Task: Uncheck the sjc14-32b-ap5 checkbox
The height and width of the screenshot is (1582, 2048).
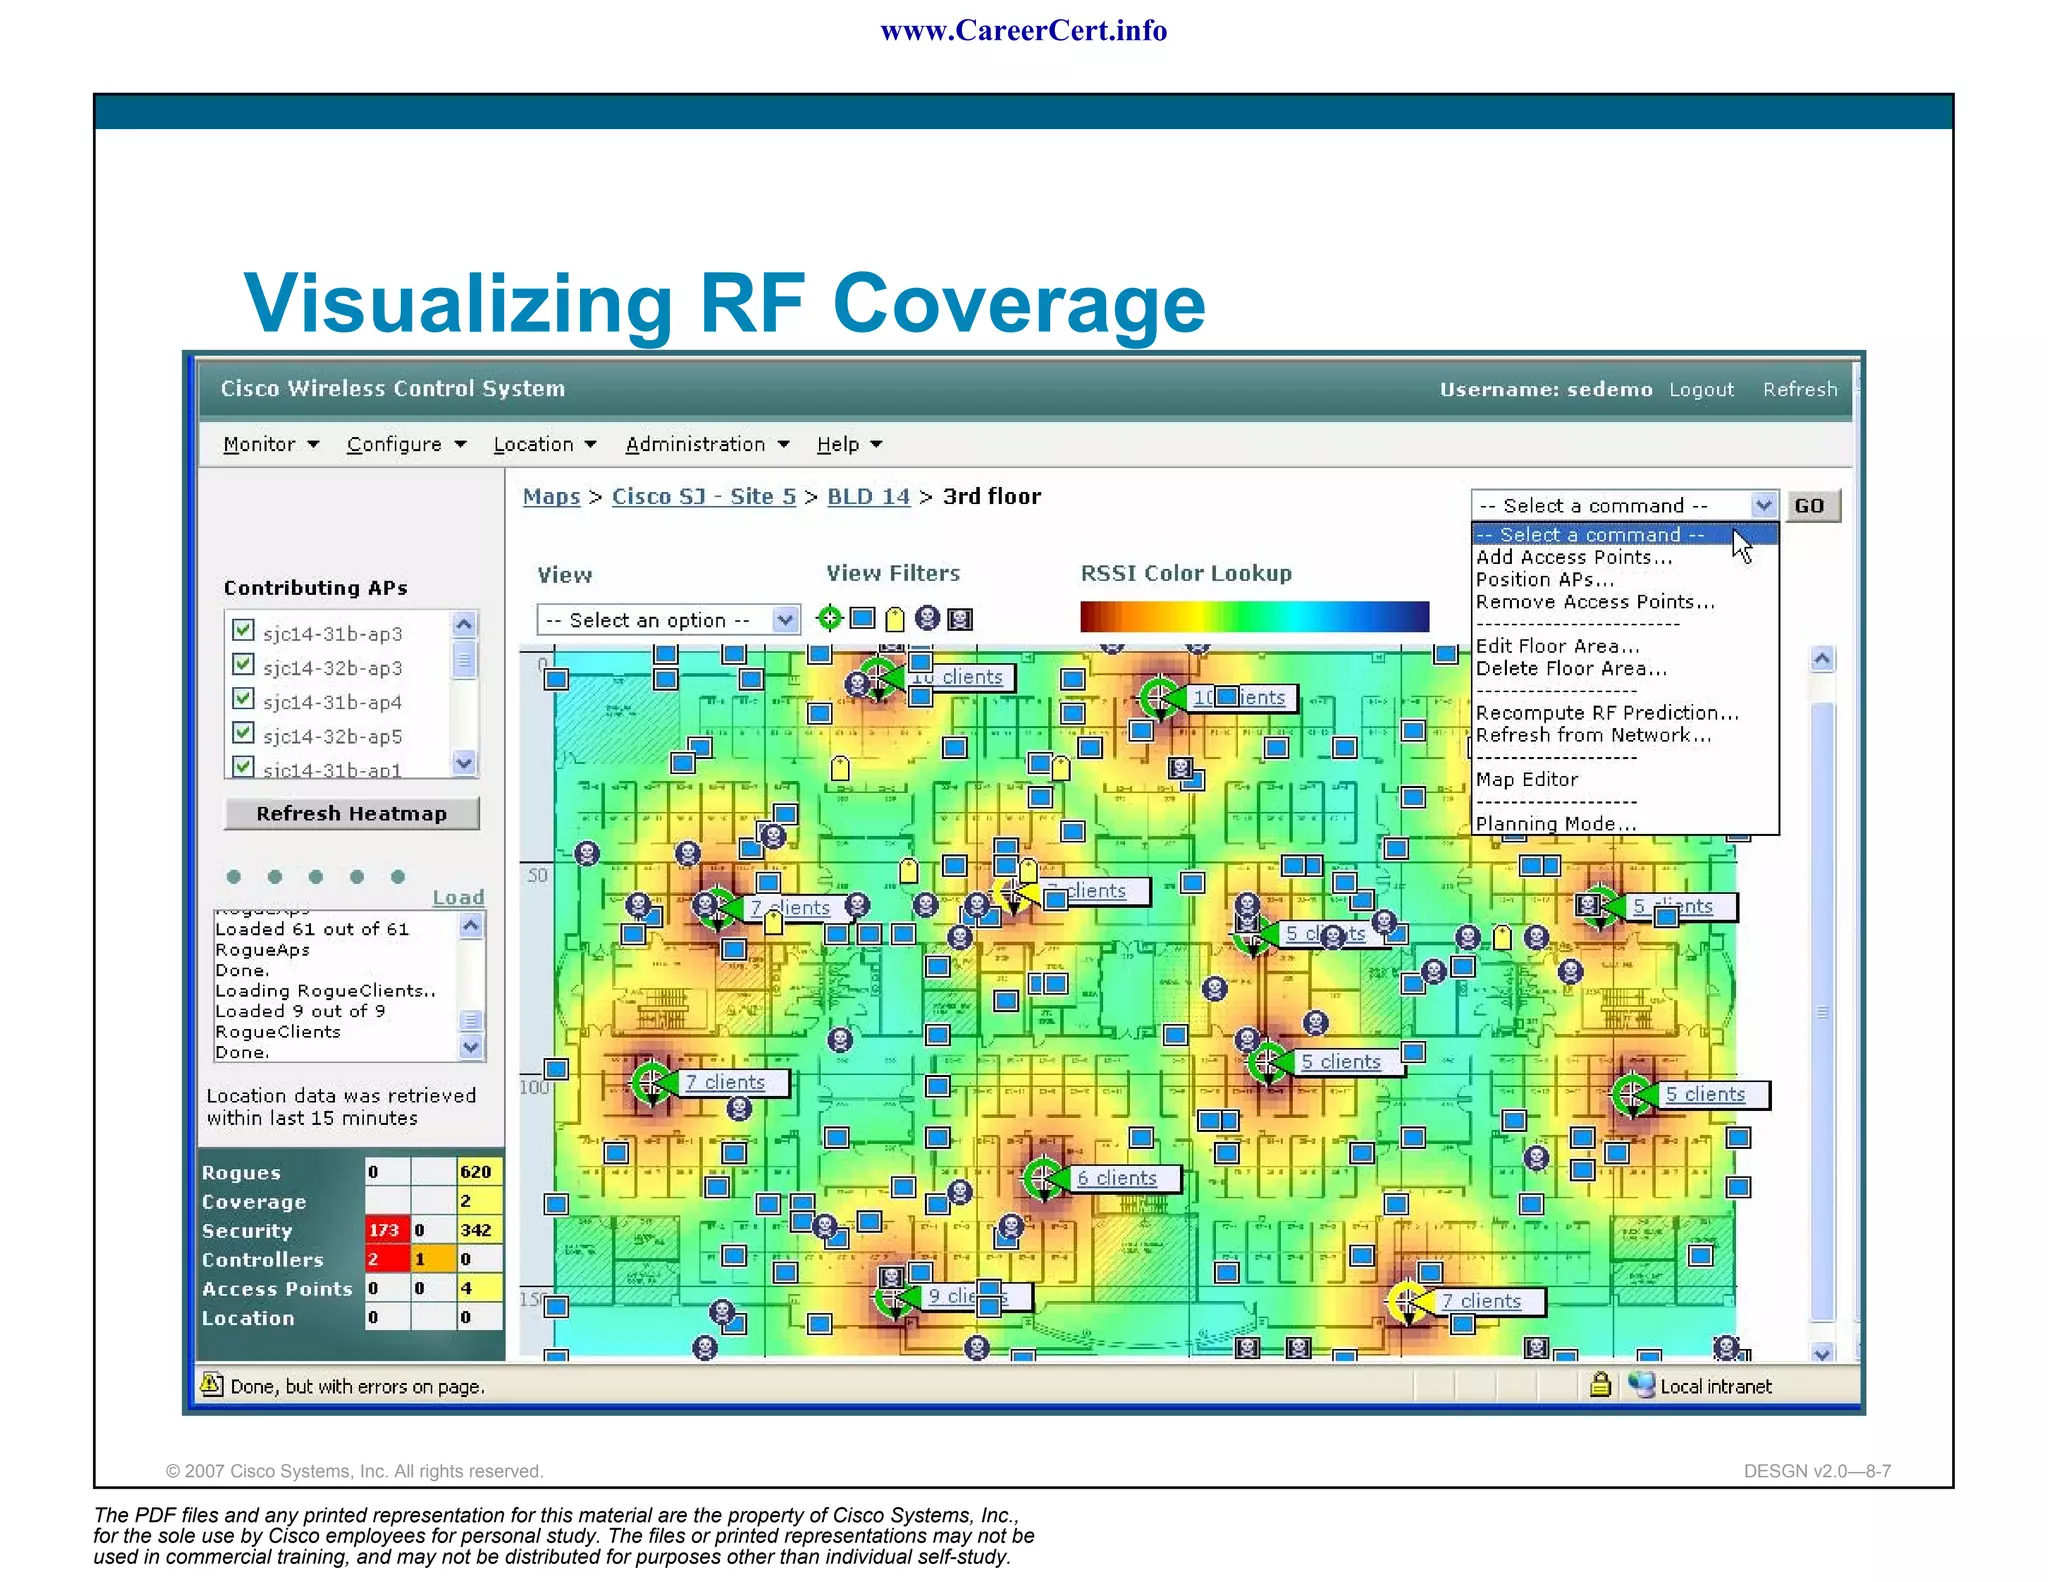Action: [x=243, y=732]
